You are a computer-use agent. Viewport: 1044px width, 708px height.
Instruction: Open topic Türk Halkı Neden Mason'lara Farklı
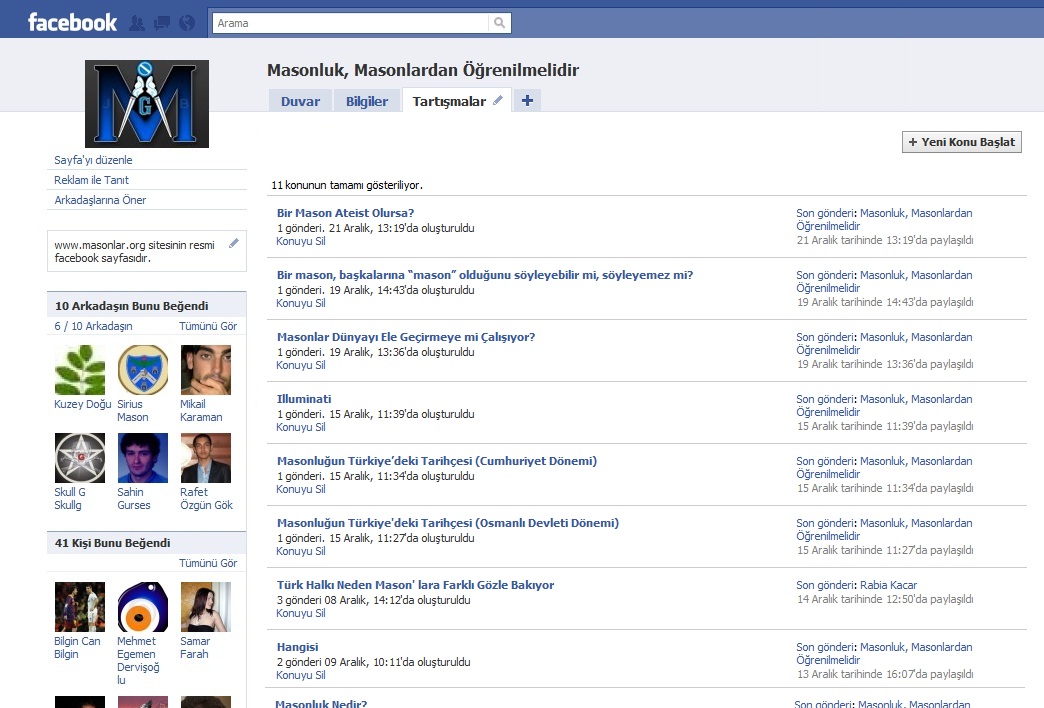pos(415,585)
